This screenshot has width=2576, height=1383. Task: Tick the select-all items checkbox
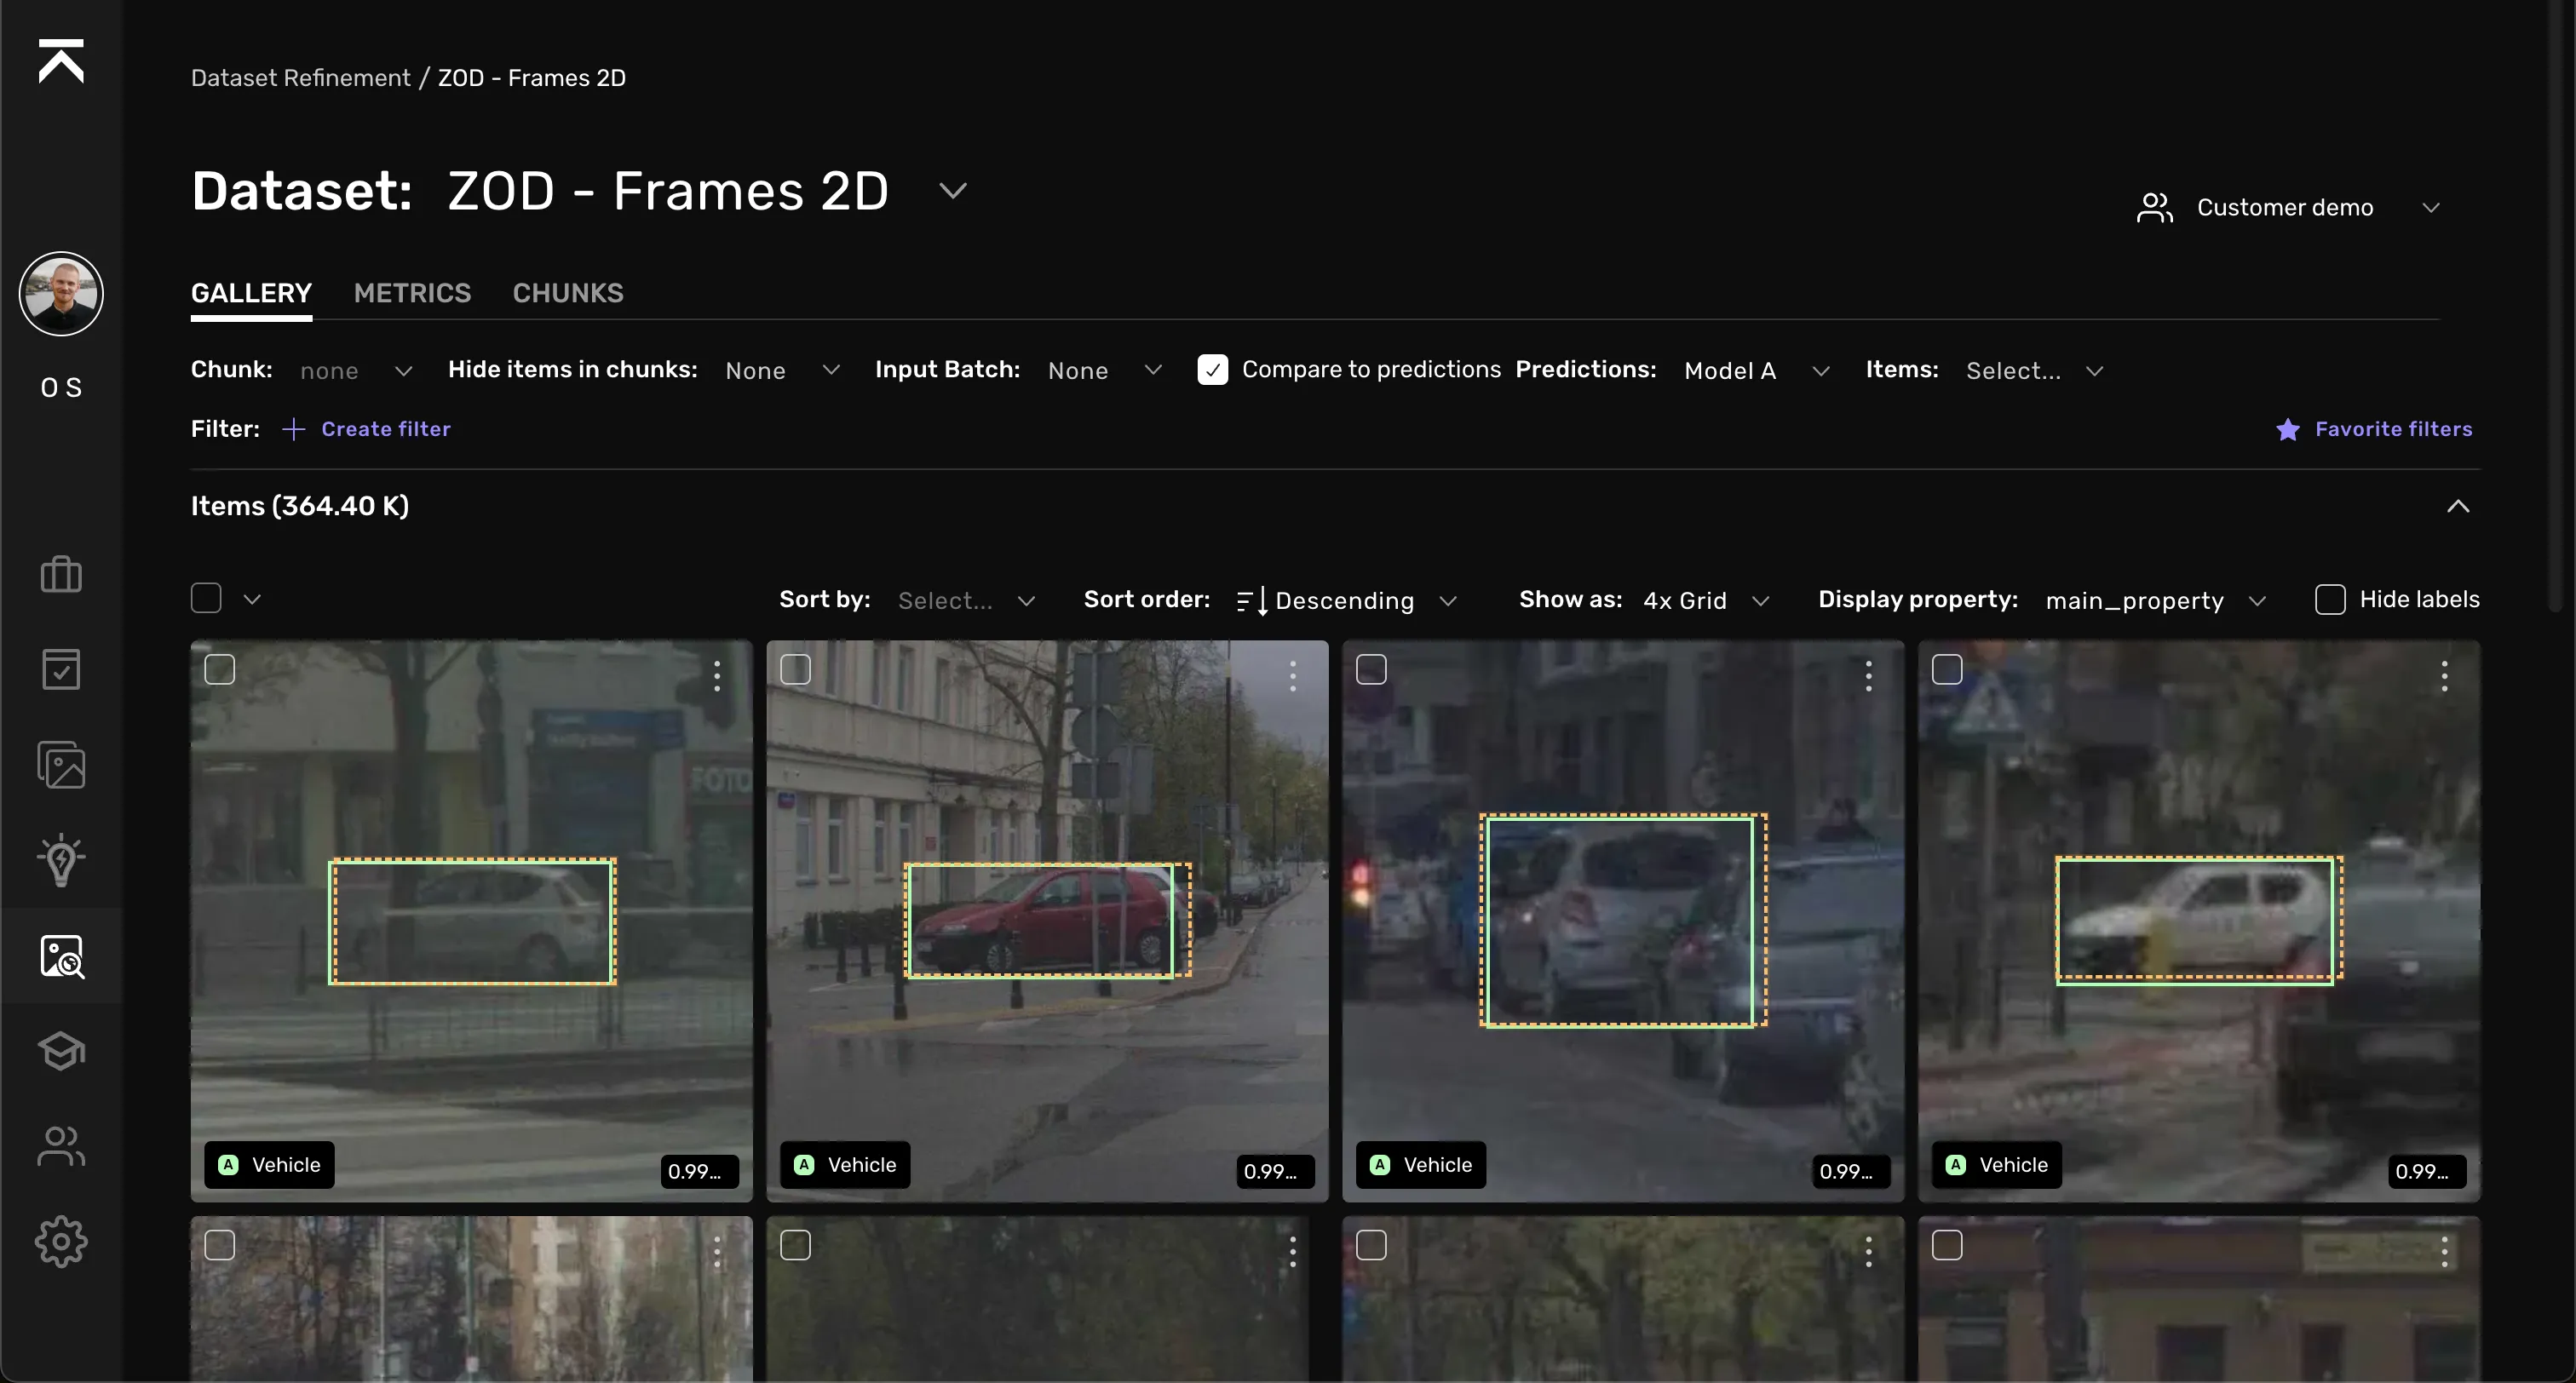coord(206,598)
